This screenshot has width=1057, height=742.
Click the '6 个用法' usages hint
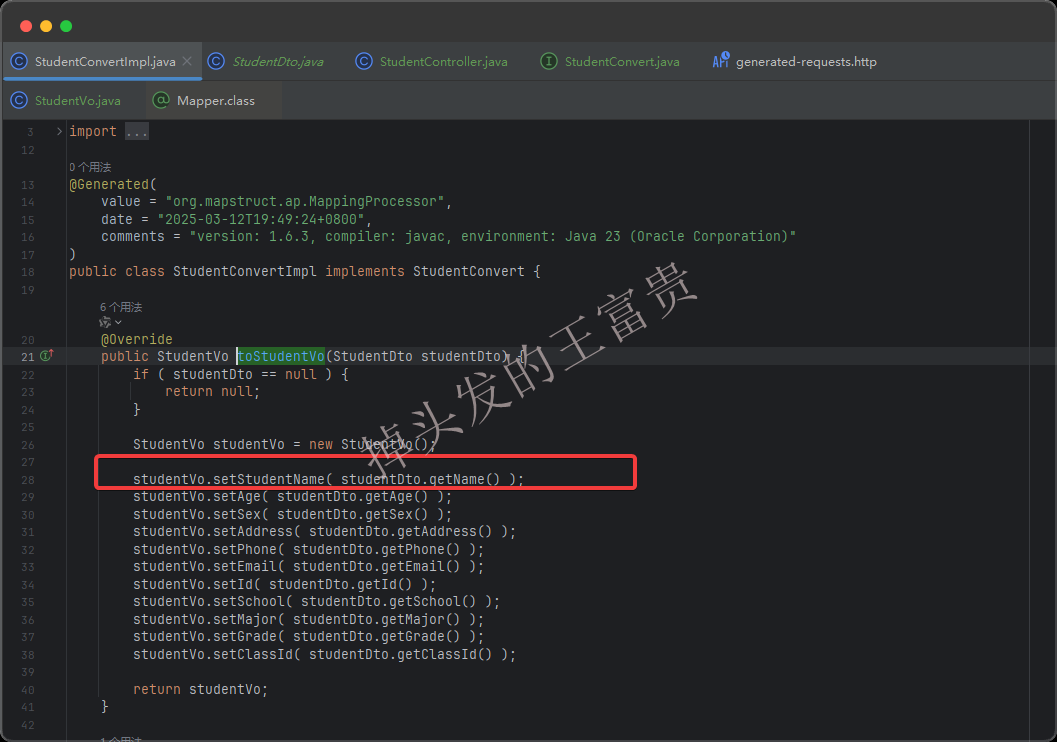click(x=121, y=307)
